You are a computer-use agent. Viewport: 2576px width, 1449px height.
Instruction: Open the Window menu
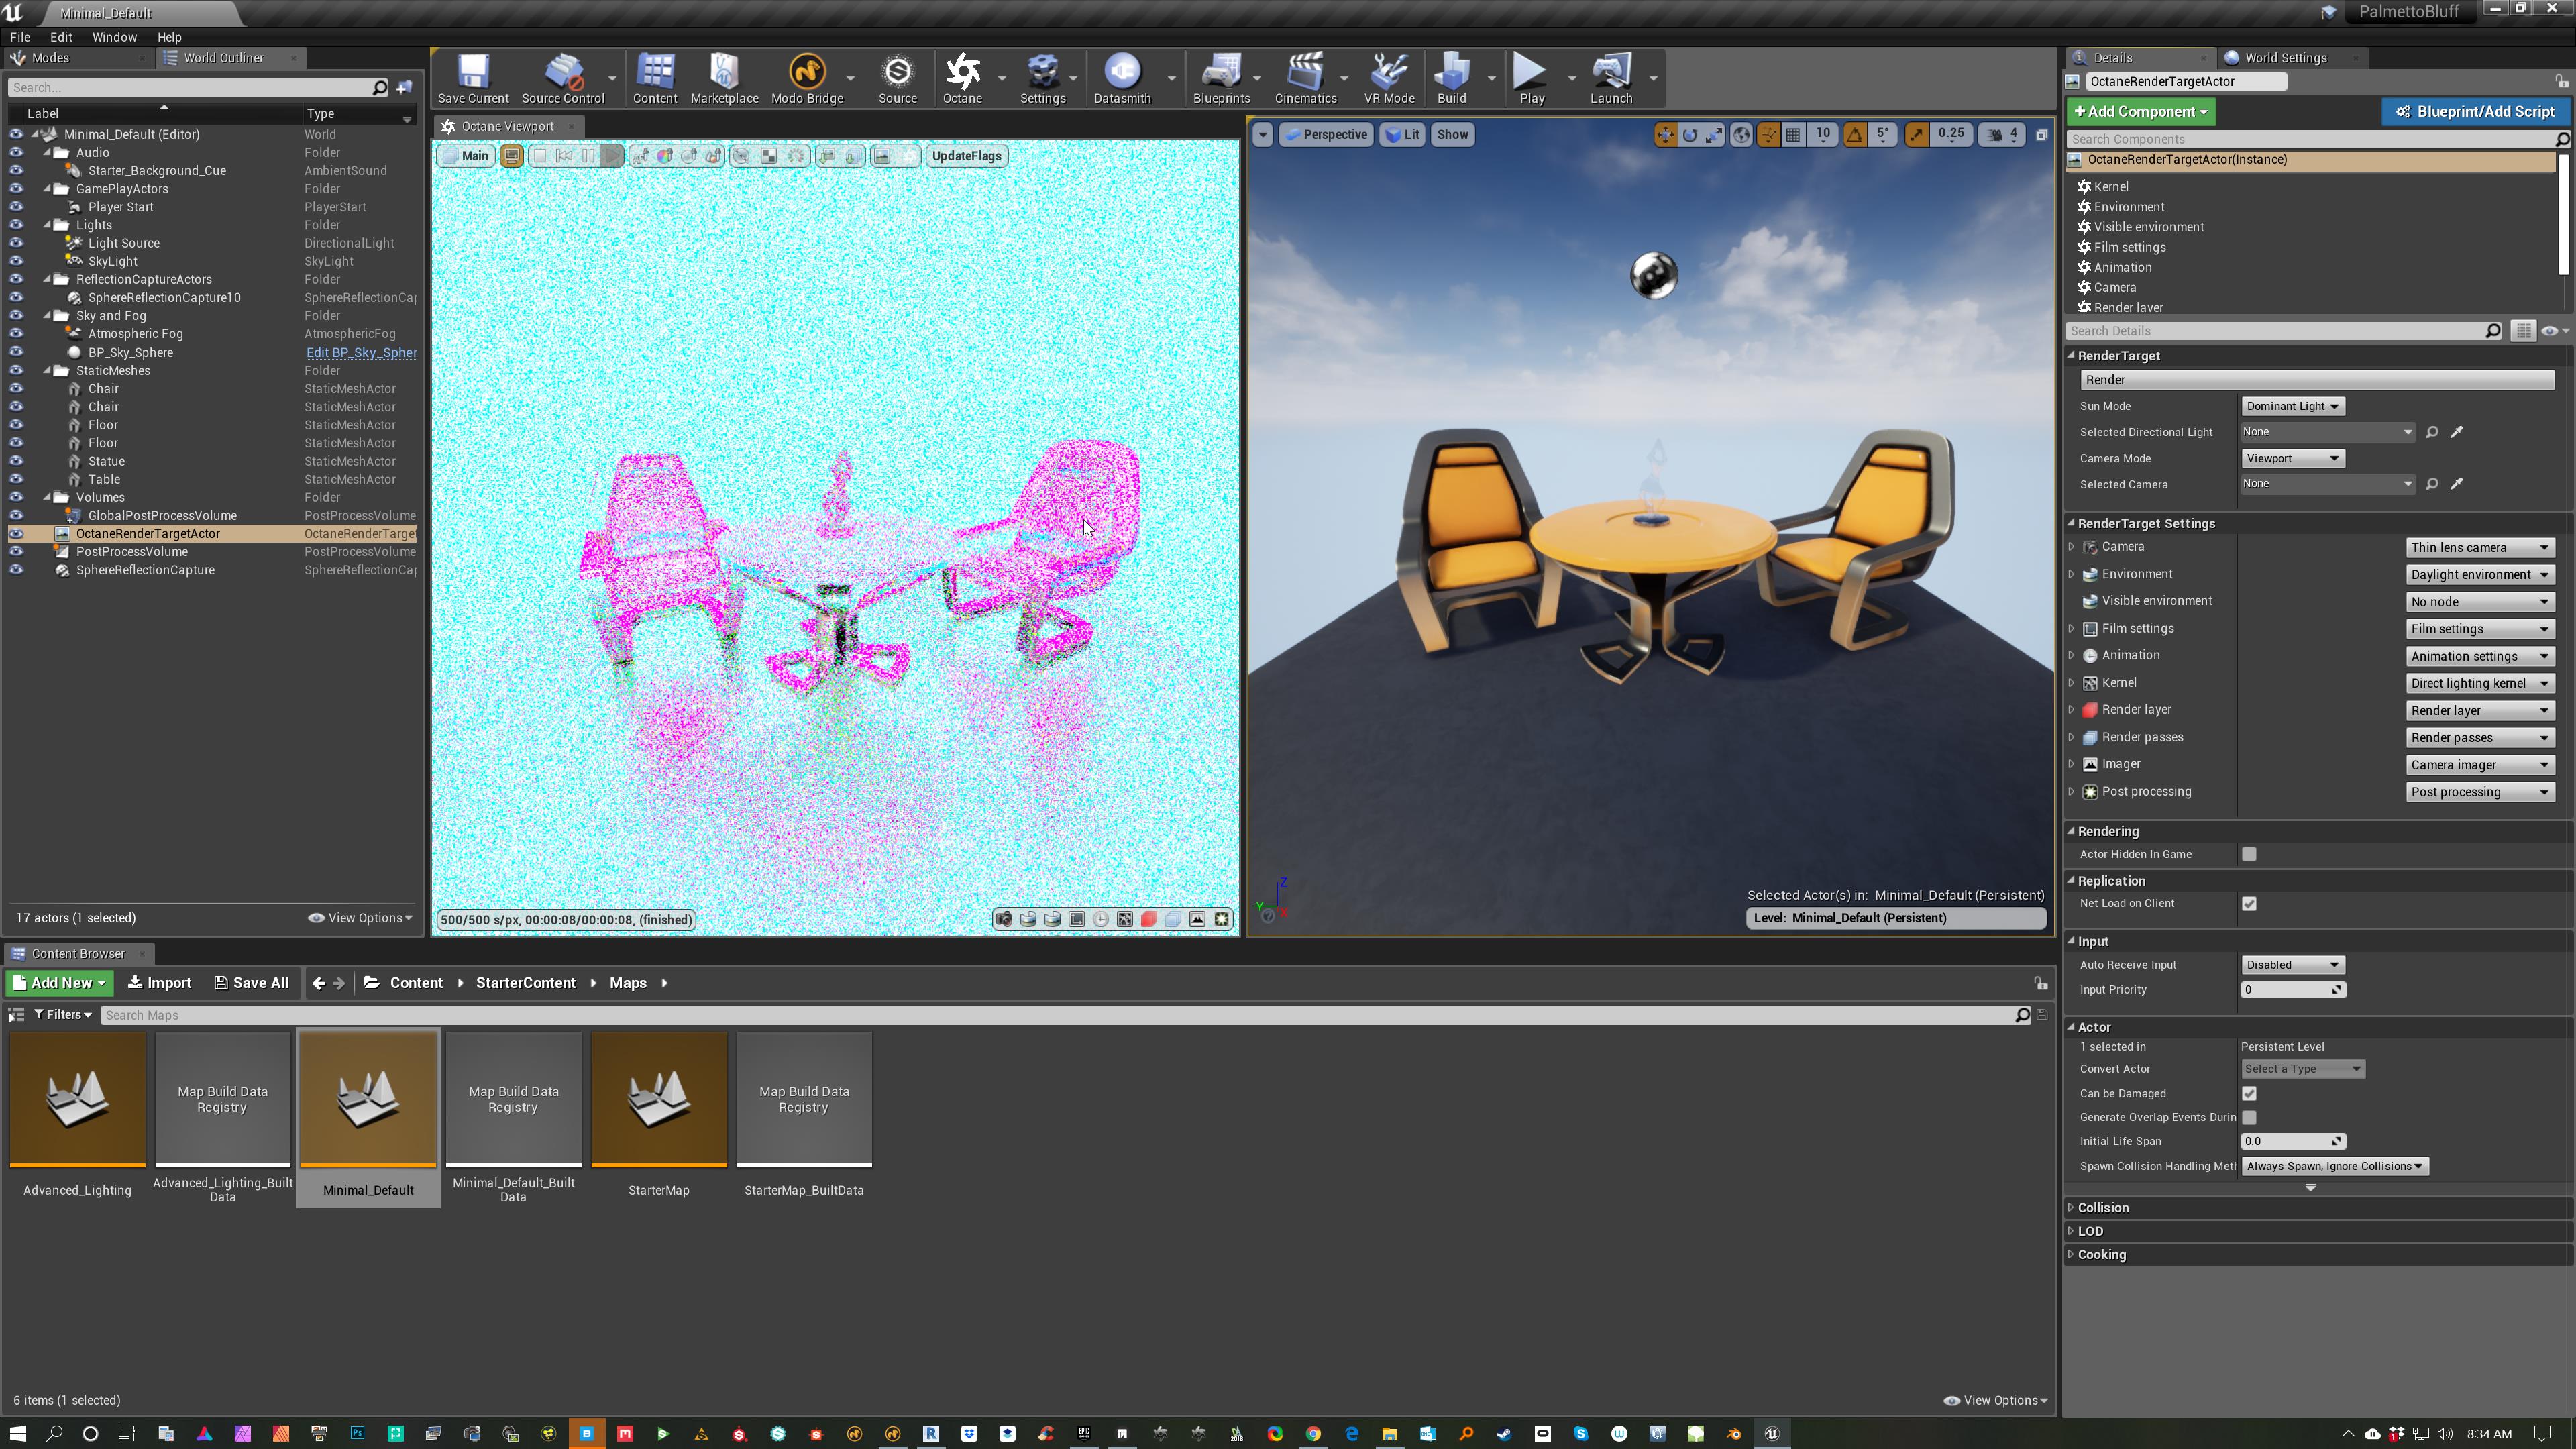tap(114, 37)
